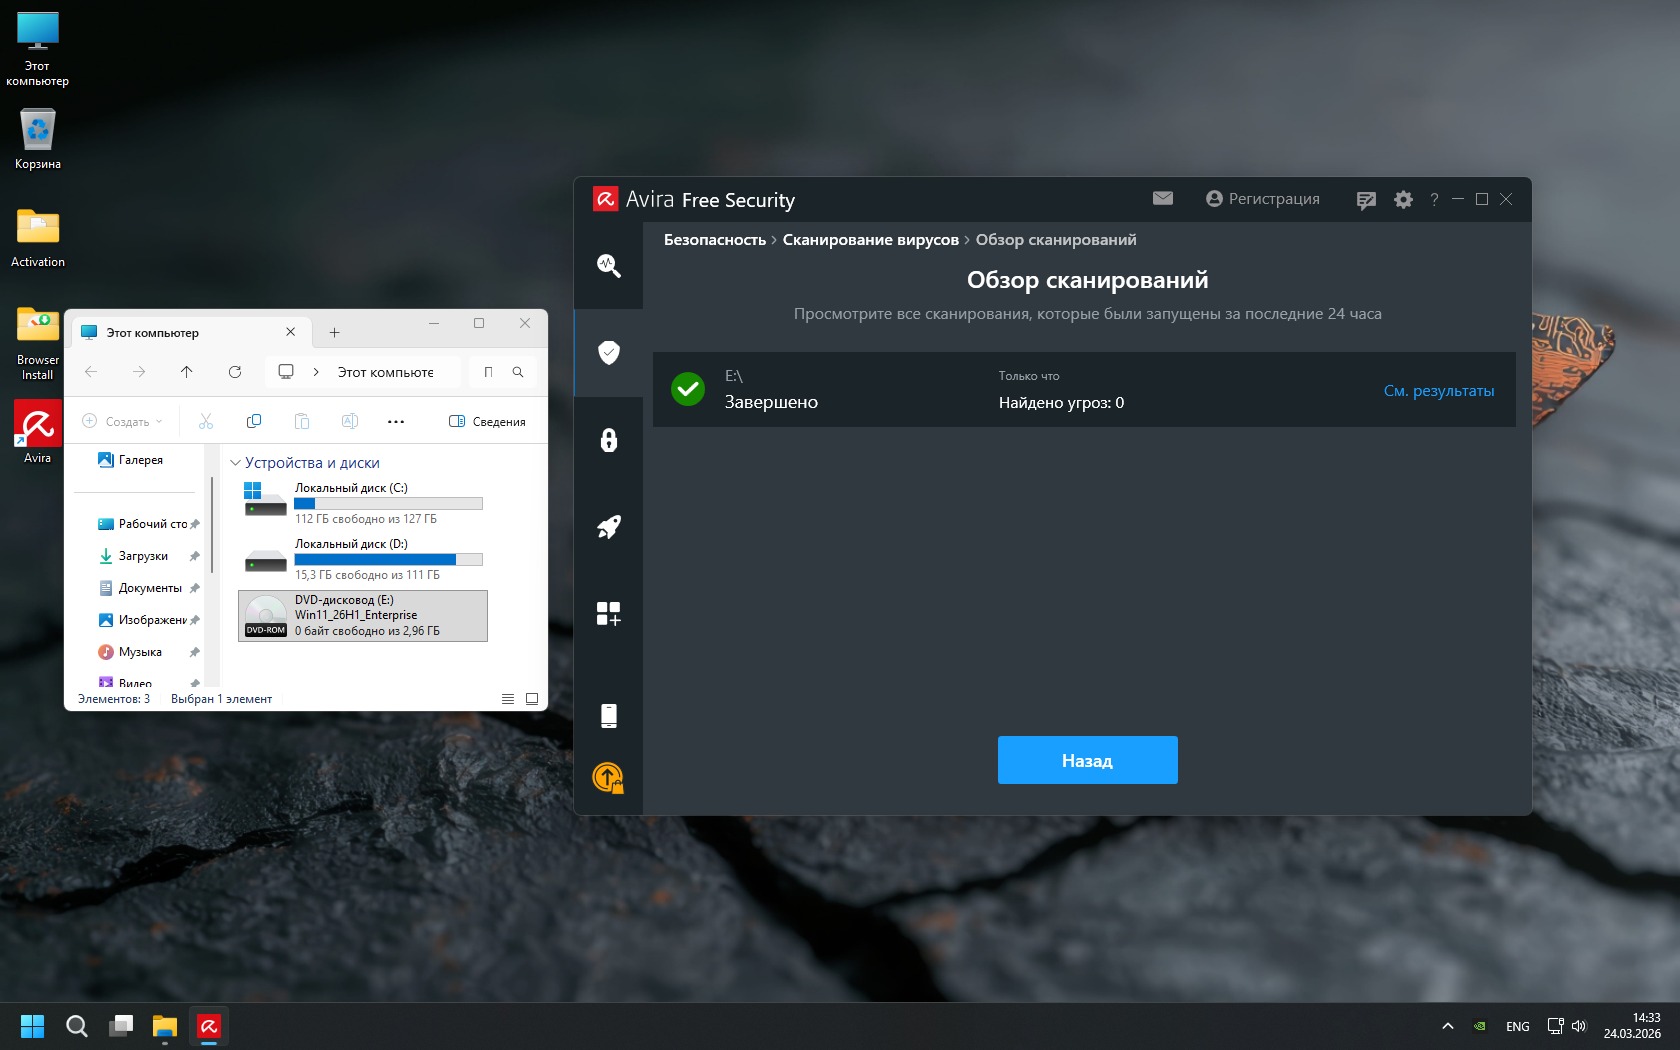This screenshot has height=1050, width=1680.
Task: Open the mobile device icon in sidebar
Action: point(608,715)
